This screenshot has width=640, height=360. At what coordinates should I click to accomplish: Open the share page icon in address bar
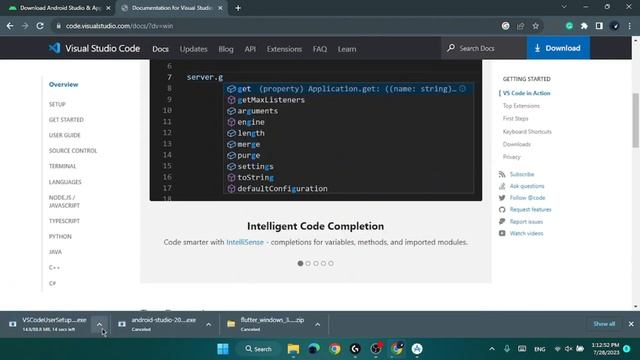click(x=520, y=26)
